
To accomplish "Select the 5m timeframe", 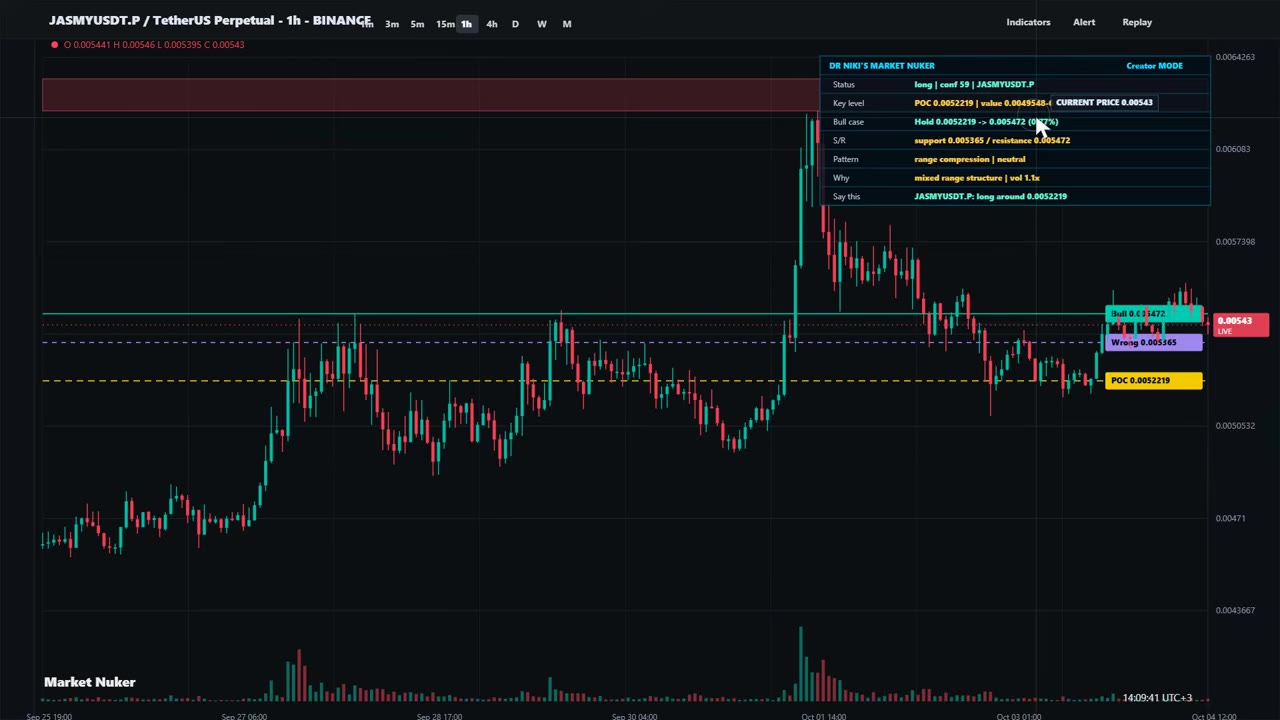I will [417, 24].
